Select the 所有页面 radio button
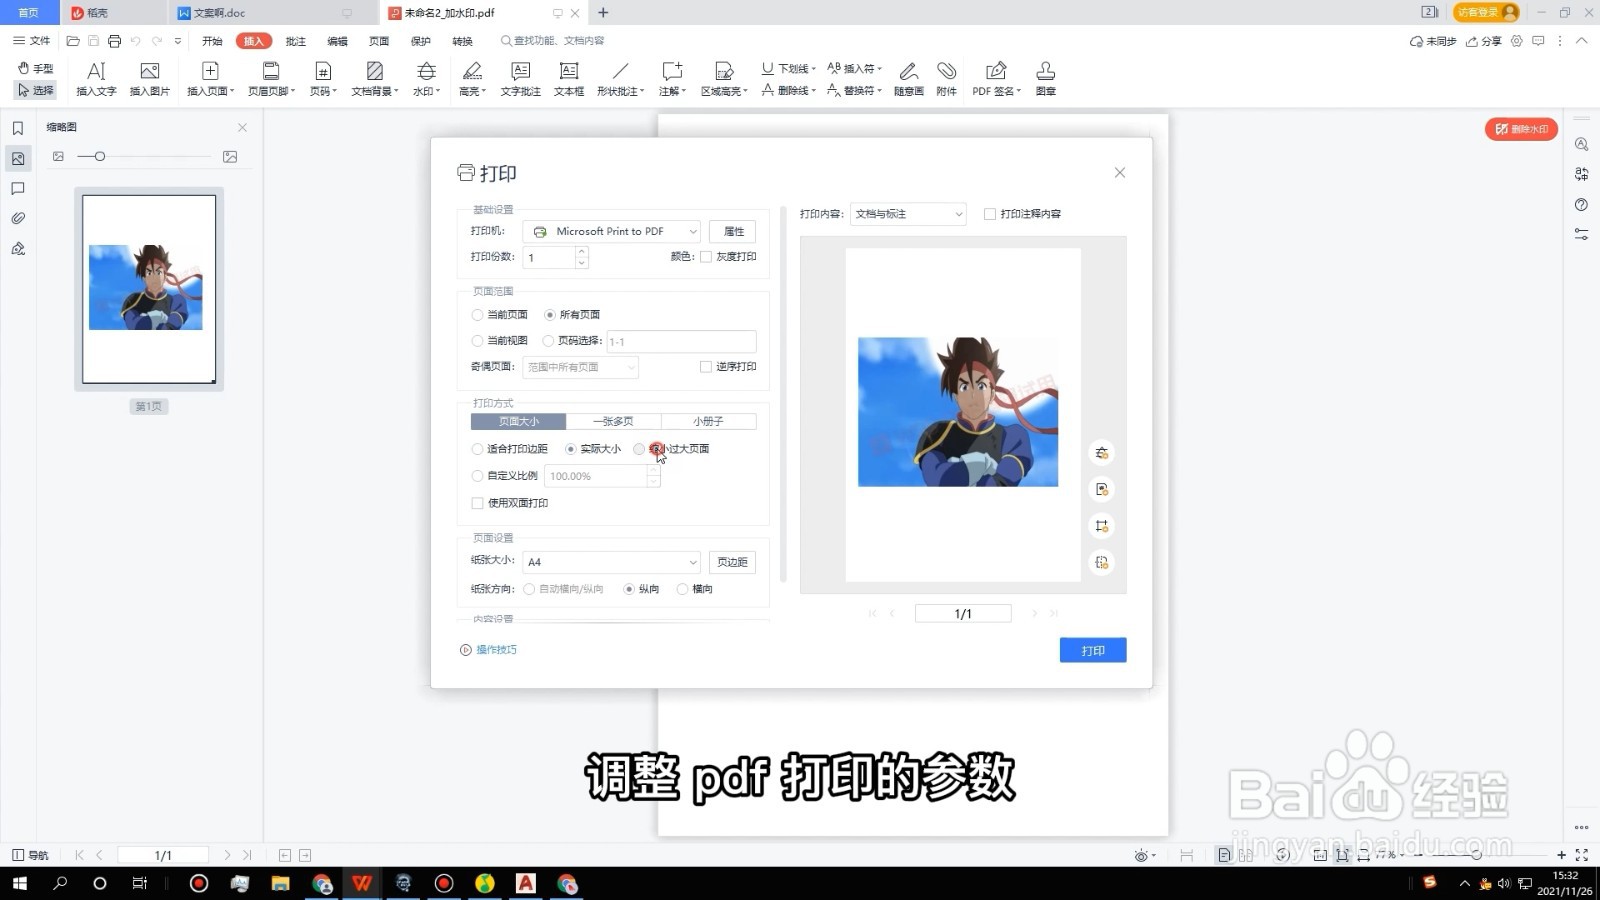 point(550,315)
